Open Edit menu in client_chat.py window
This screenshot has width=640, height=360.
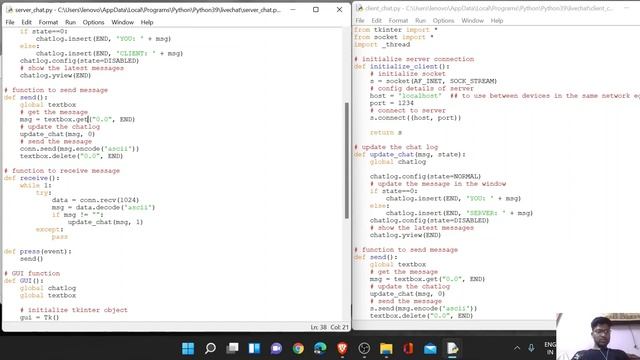coord(376,20)
